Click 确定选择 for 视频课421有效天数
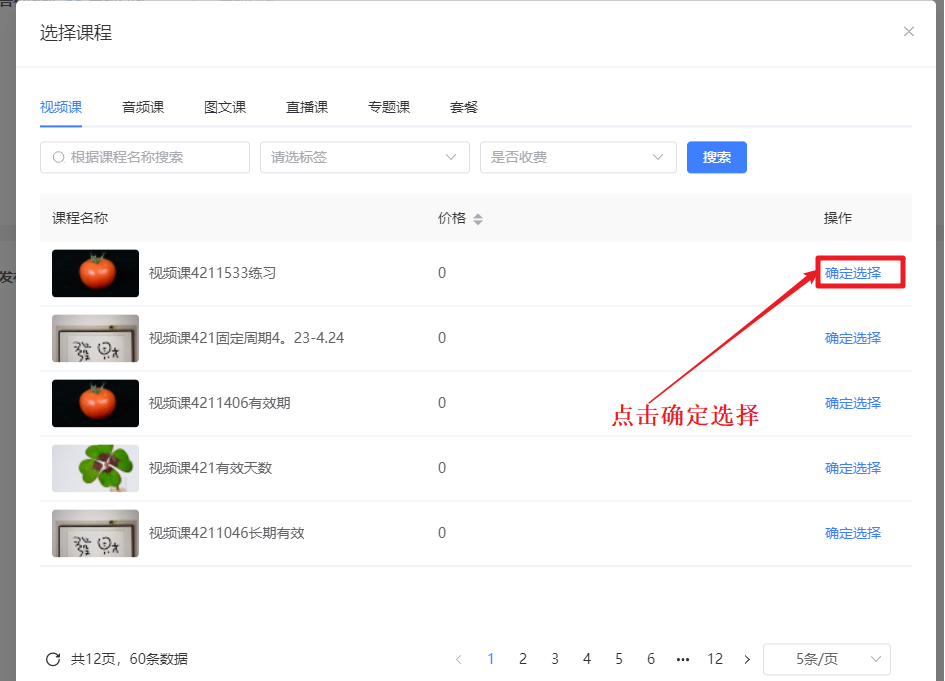This screenshot has width=945, height=681. pyautogui.click(x=853, y=468)
